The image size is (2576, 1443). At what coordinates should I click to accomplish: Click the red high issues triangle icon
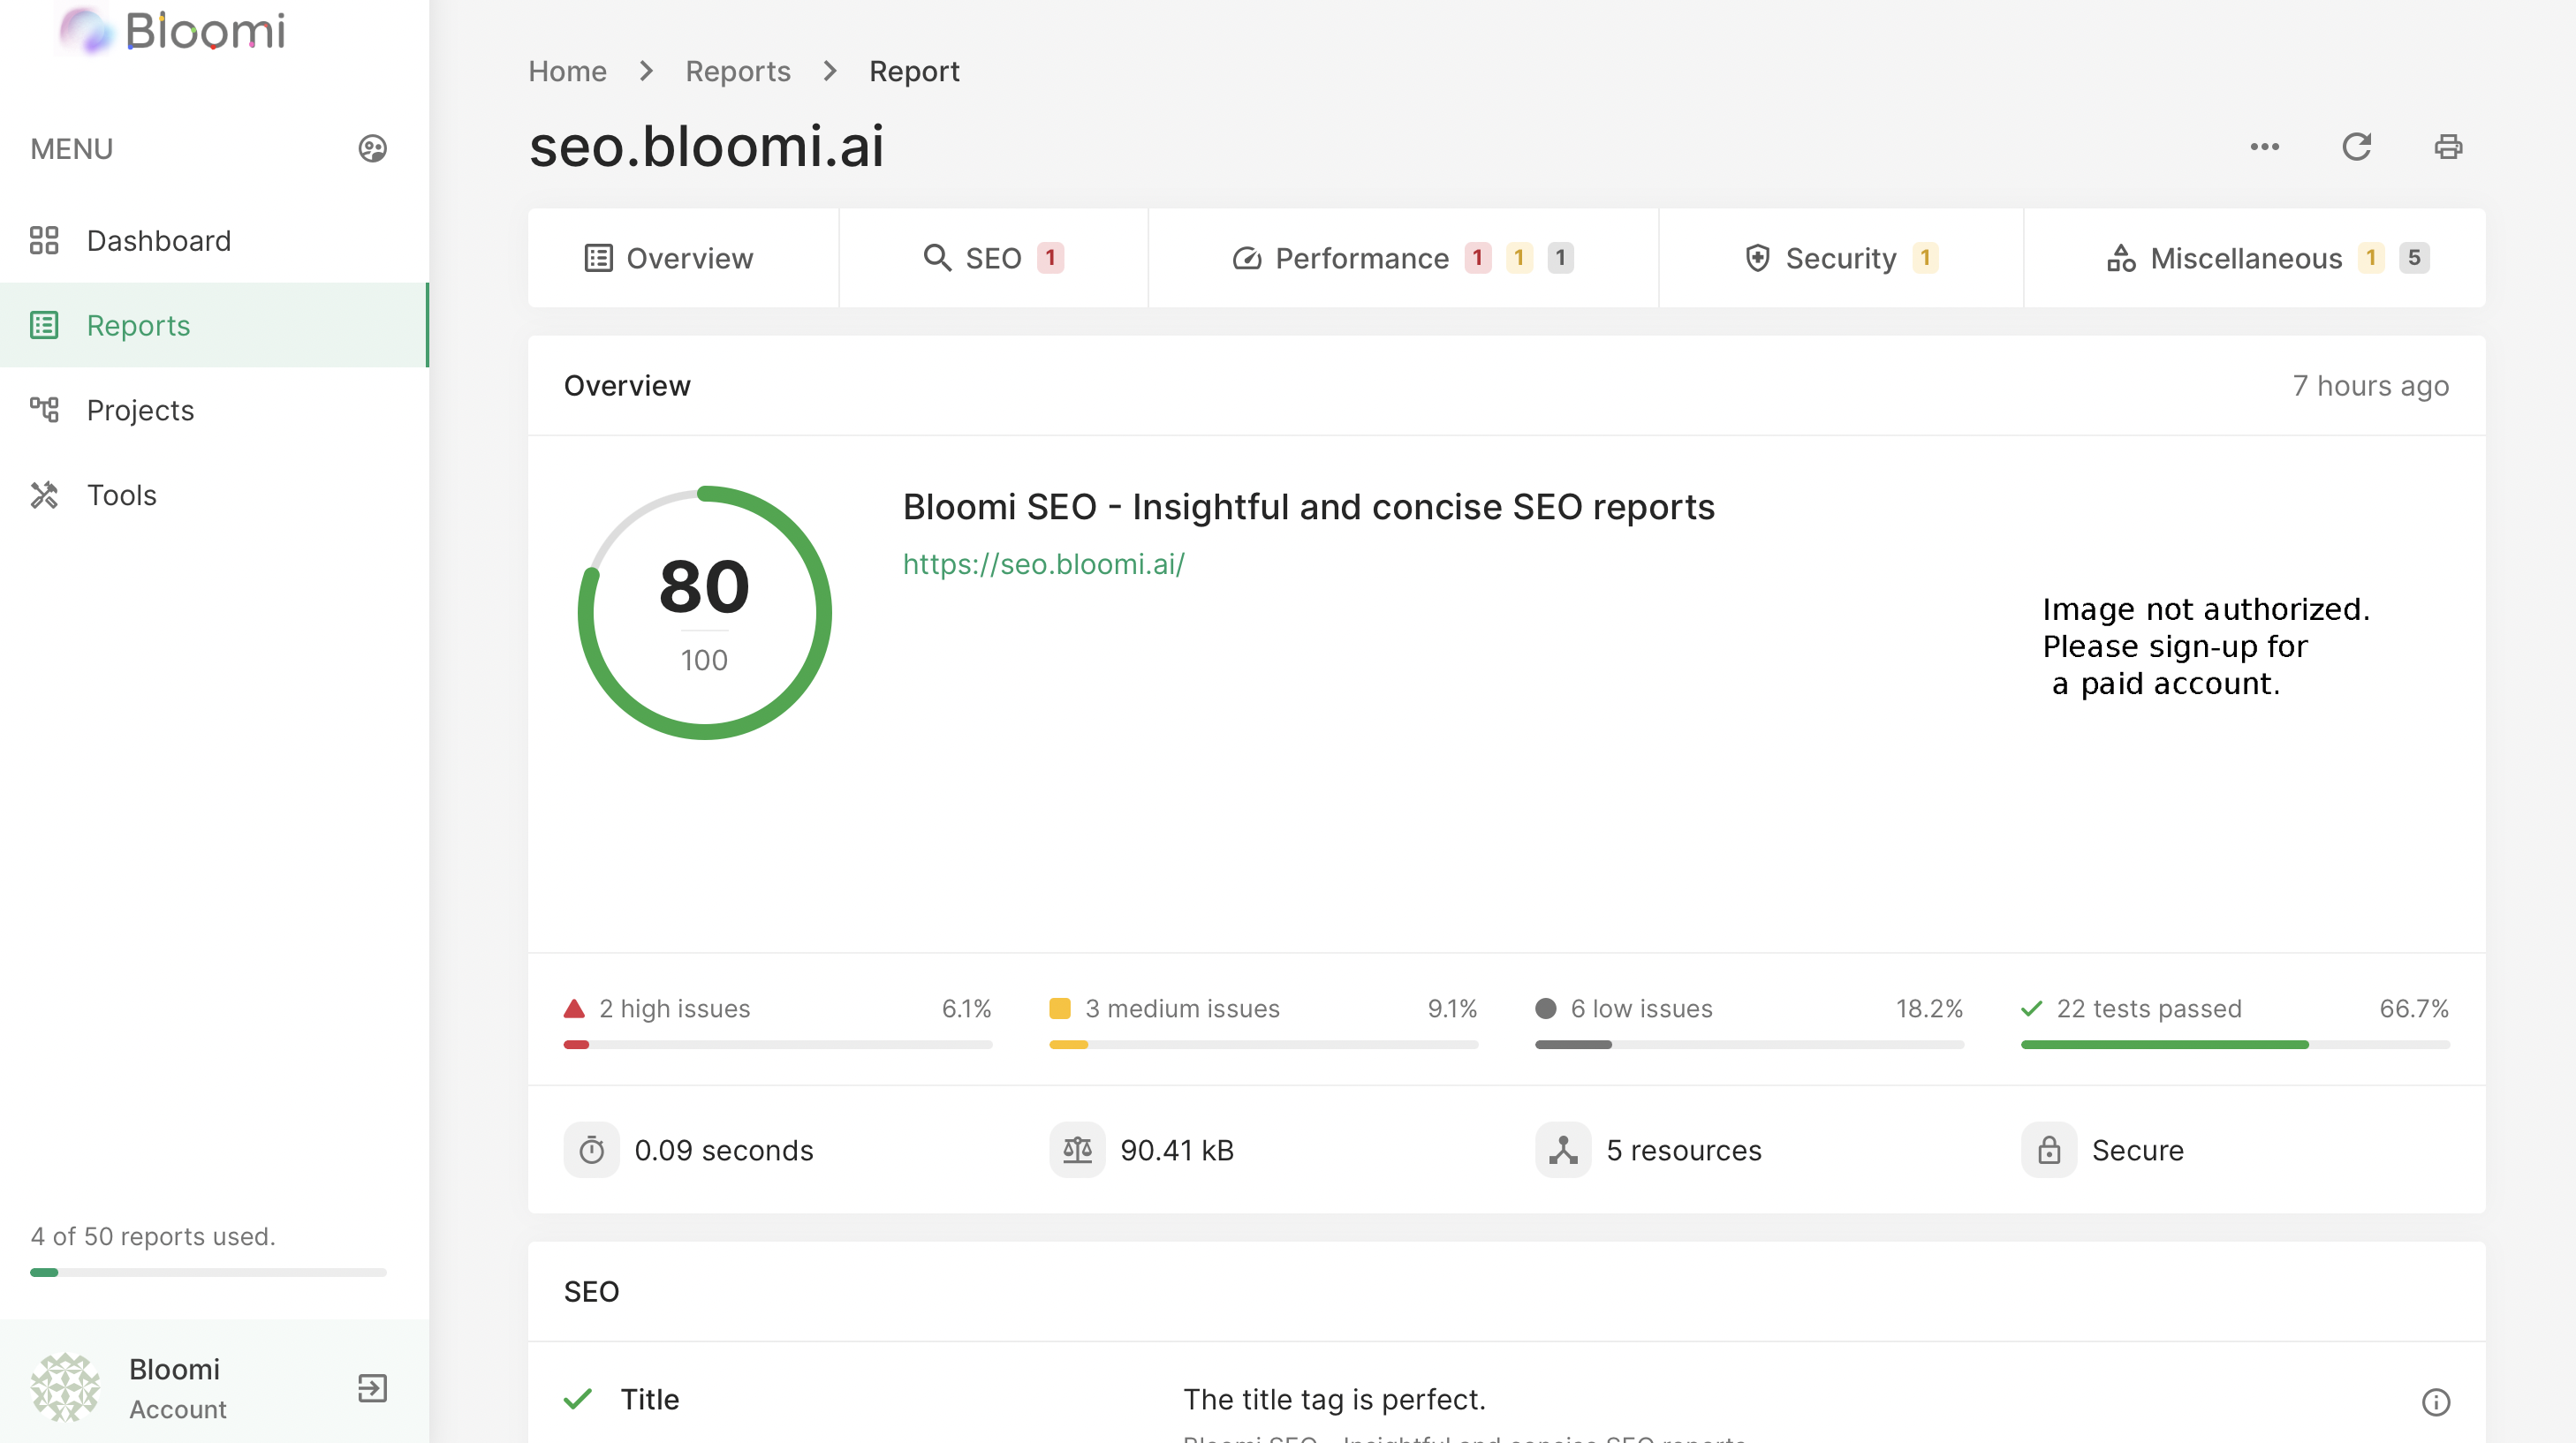coord(574,1008)
